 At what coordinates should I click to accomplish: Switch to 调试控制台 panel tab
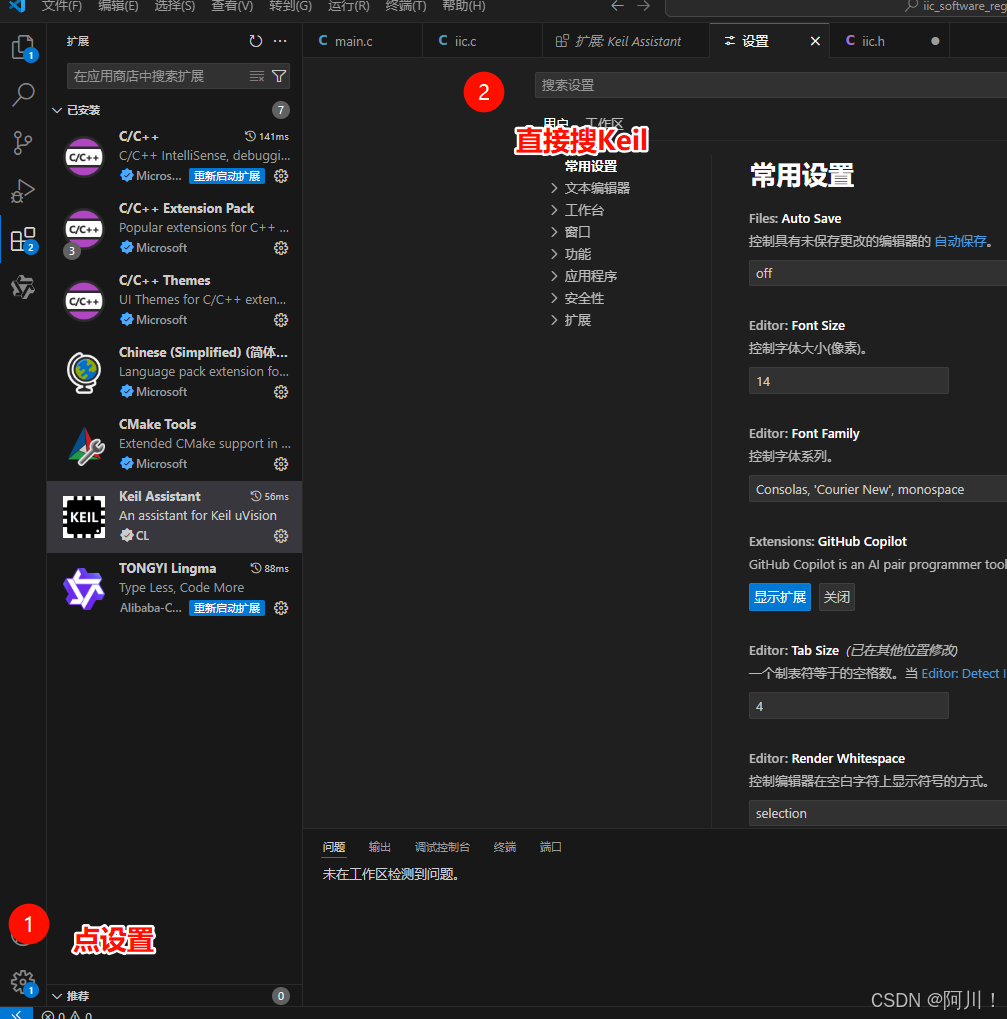point(442,847)
